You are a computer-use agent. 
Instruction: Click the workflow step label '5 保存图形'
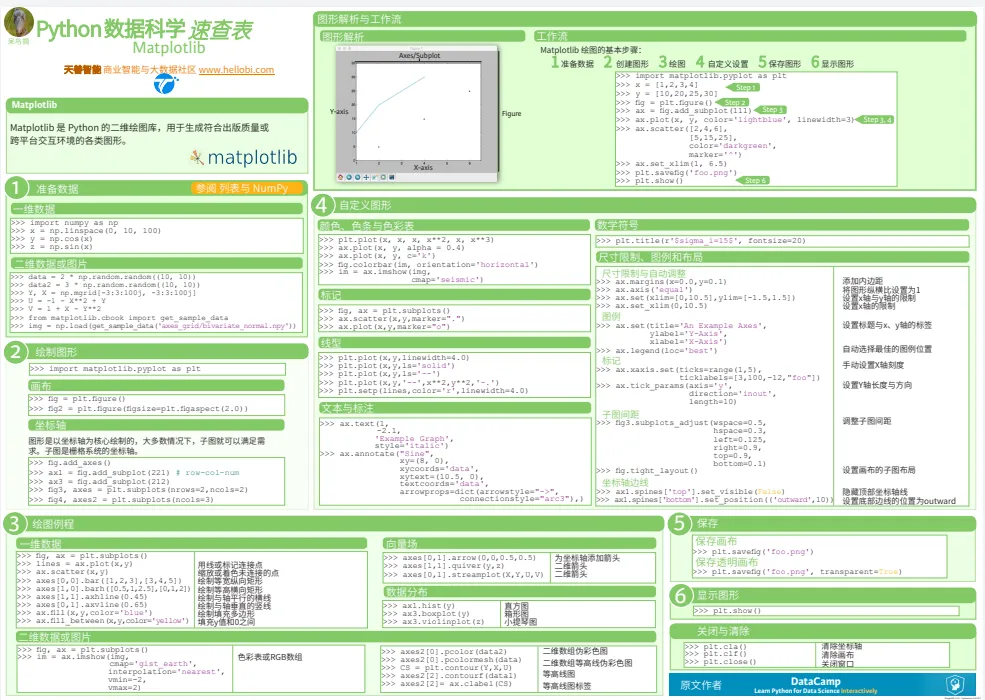click(x=780, y=62)
